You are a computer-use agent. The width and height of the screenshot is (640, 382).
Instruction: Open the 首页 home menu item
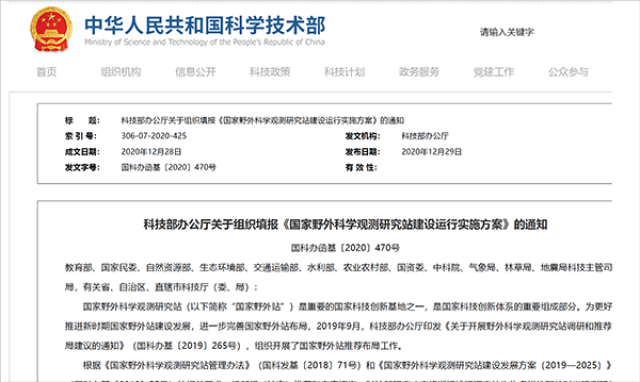[x=47, y=72]
